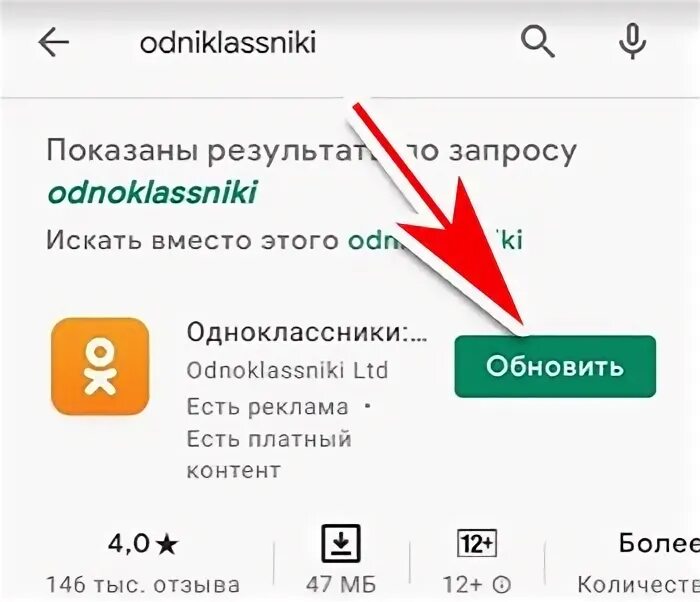Click the green Обновить button
The width and height of the screenshot is (700, 602).
pos(555,366)
